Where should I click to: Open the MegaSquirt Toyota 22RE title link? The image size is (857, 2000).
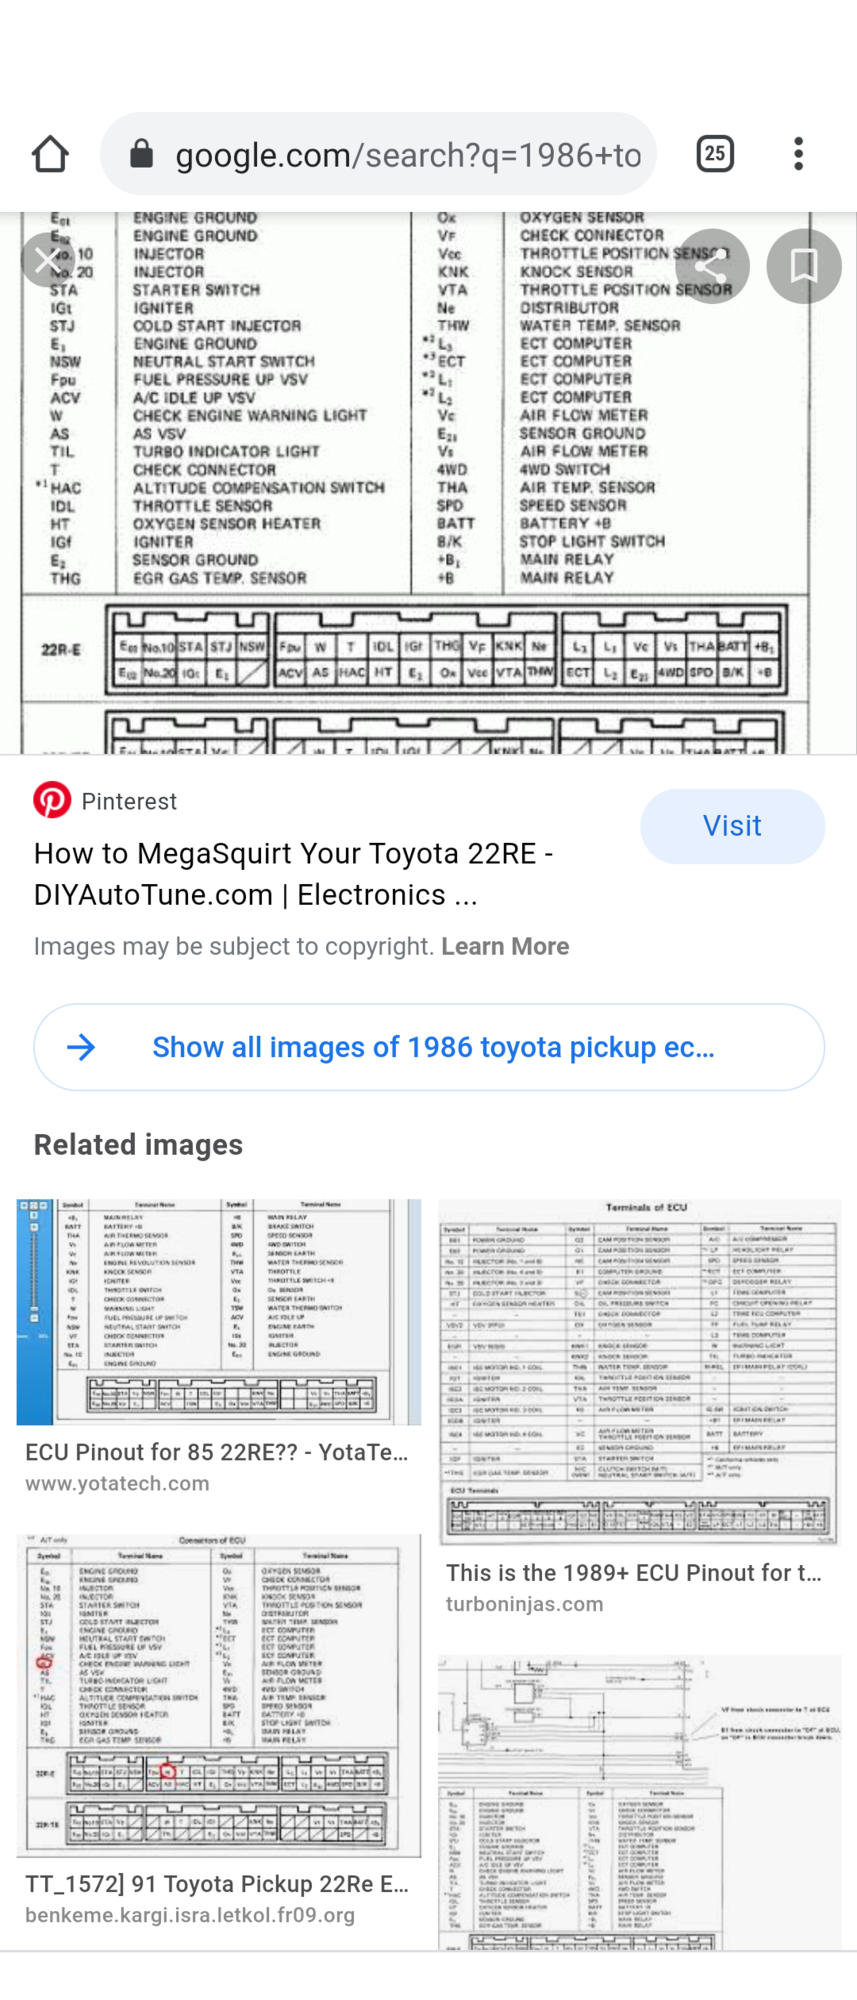(293, 874)
